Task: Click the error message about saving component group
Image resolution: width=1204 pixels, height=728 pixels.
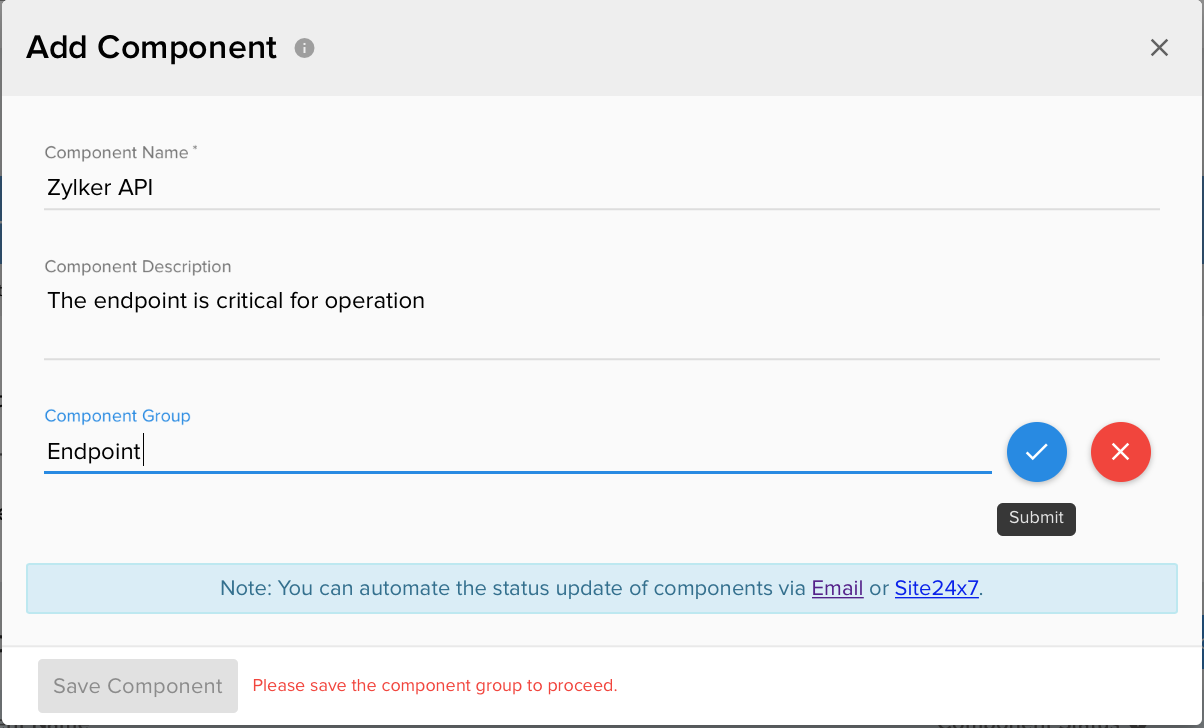Action: [x=434, y=685]
